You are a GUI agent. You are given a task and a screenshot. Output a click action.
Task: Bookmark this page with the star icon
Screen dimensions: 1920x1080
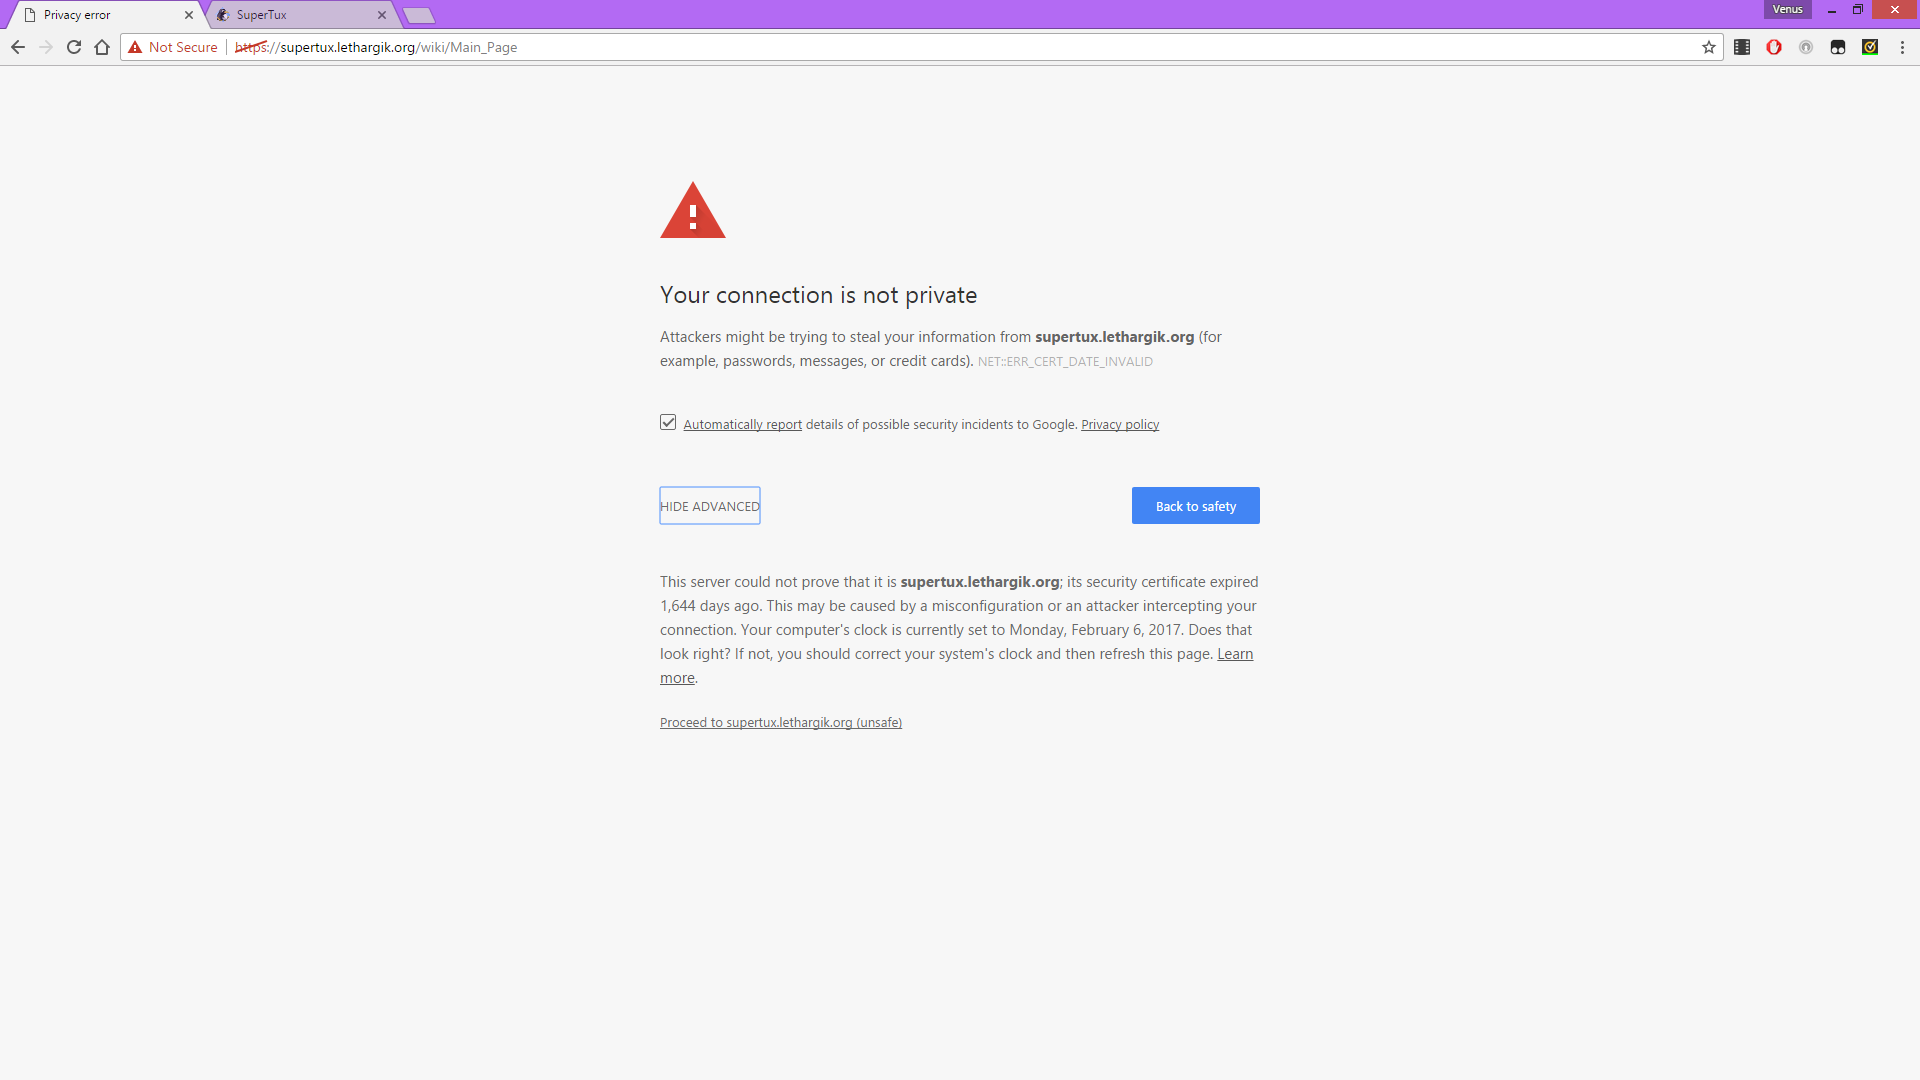point(1709,47)
